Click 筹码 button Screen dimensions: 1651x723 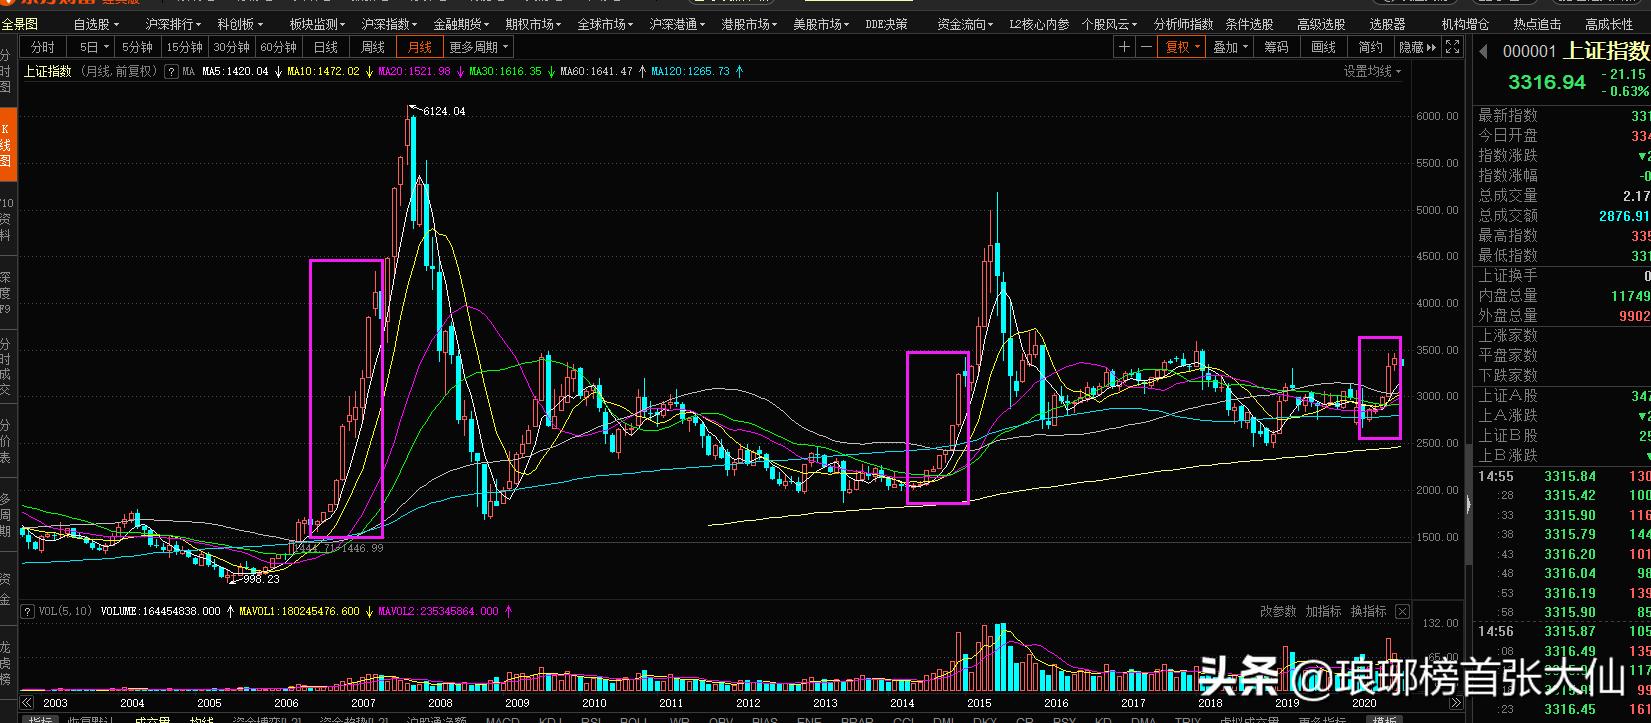click(x=1276, y=47)
